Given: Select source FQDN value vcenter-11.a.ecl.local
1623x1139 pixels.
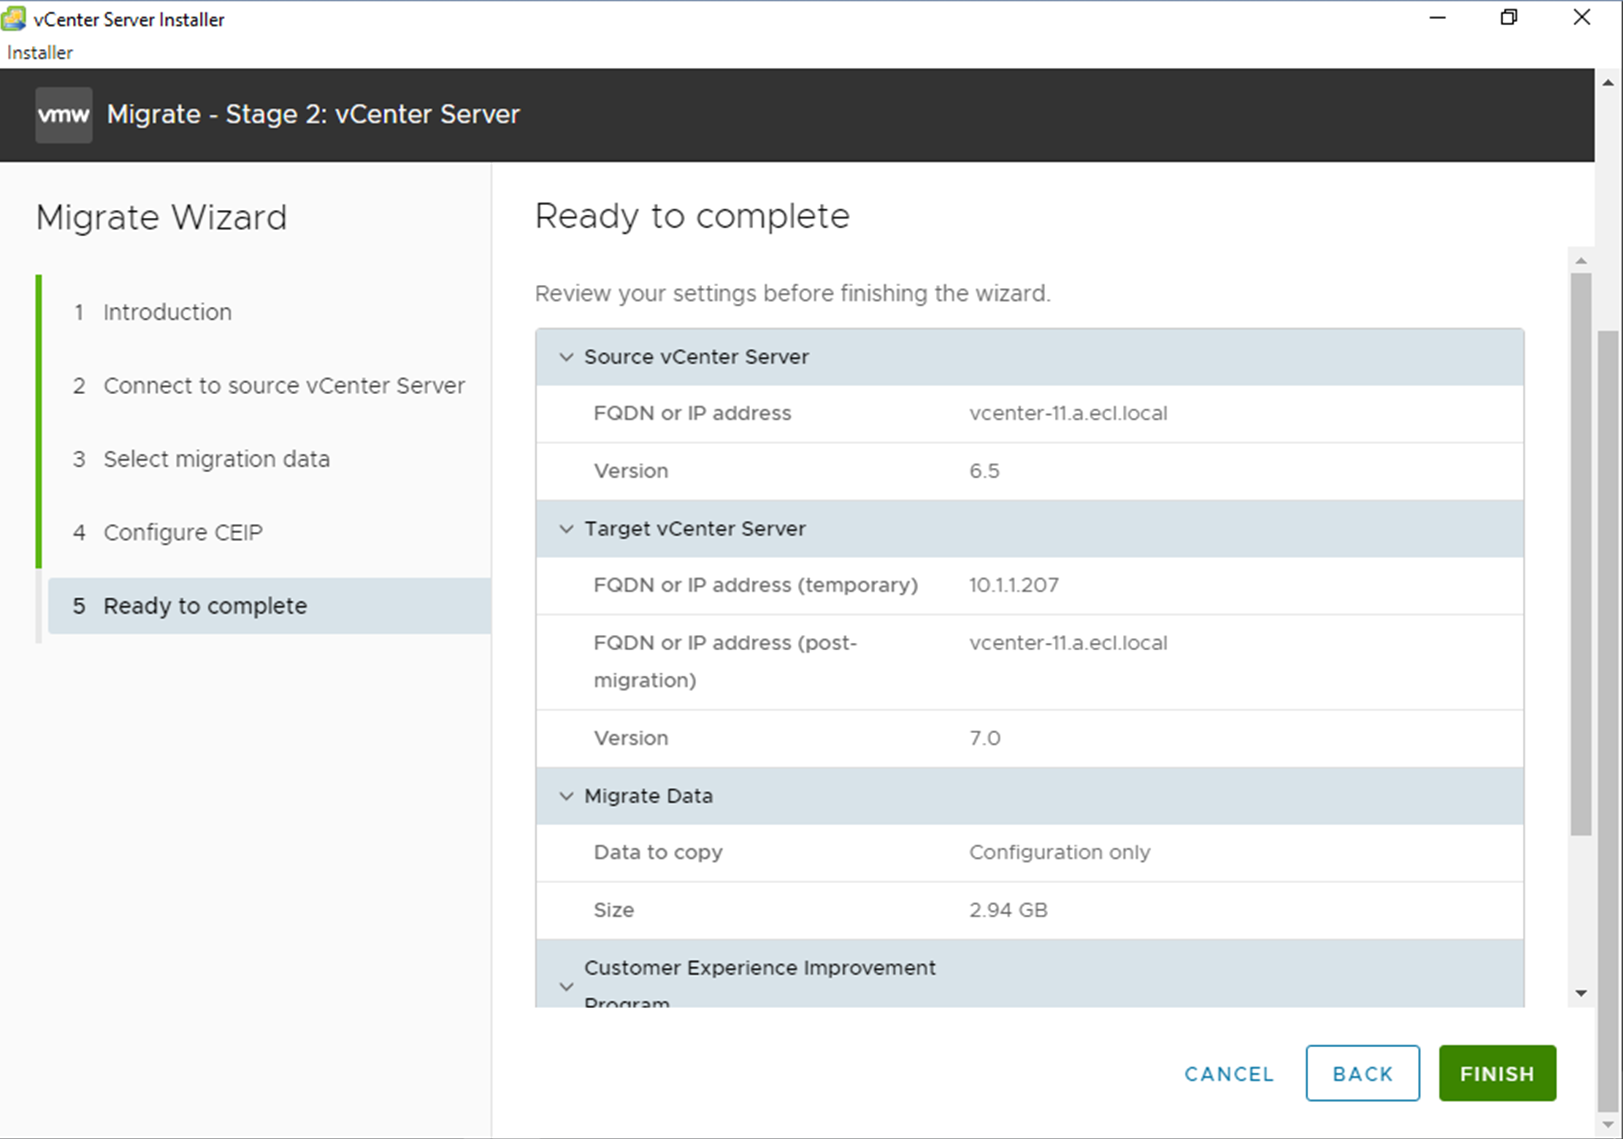Looking at the screenshot, I should (x=1068, y=414).
